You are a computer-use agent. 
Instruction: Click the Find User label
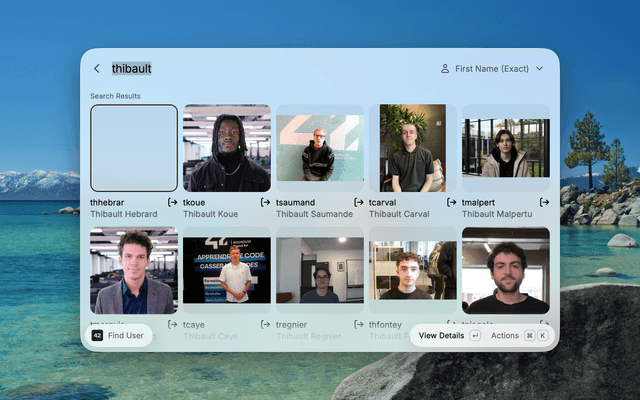[126, 336]
